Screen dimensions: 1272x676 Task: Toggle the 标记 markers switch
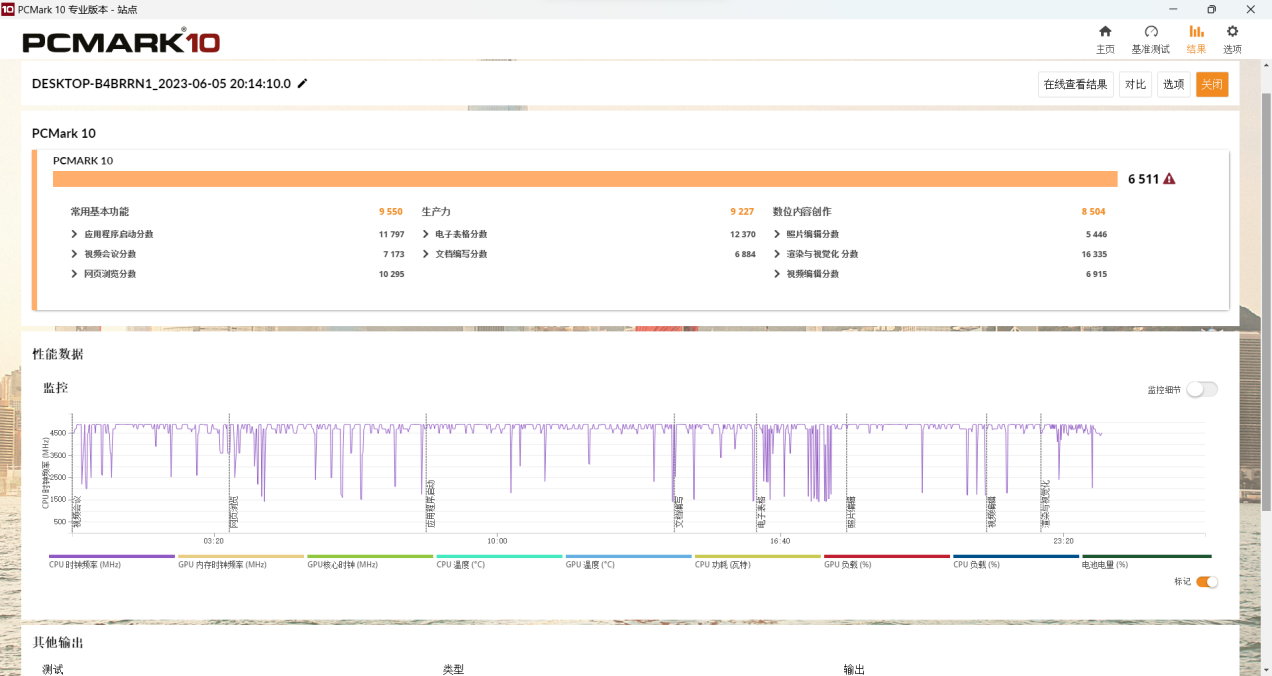click(x=1207, y=581)
